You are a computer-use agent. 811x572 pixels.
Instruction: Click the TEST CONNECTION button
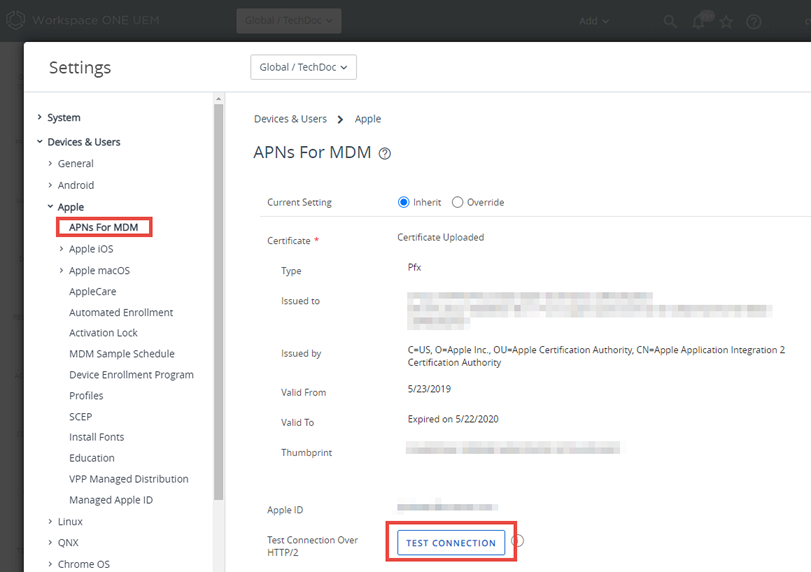tap(451, 543)
